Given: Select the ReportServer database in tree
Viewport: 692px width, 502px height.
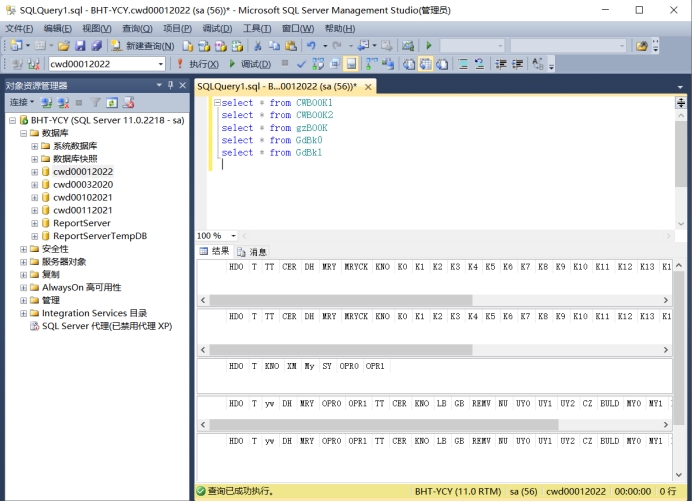Looking at the screenshot, I should click(x=81, y=223).
